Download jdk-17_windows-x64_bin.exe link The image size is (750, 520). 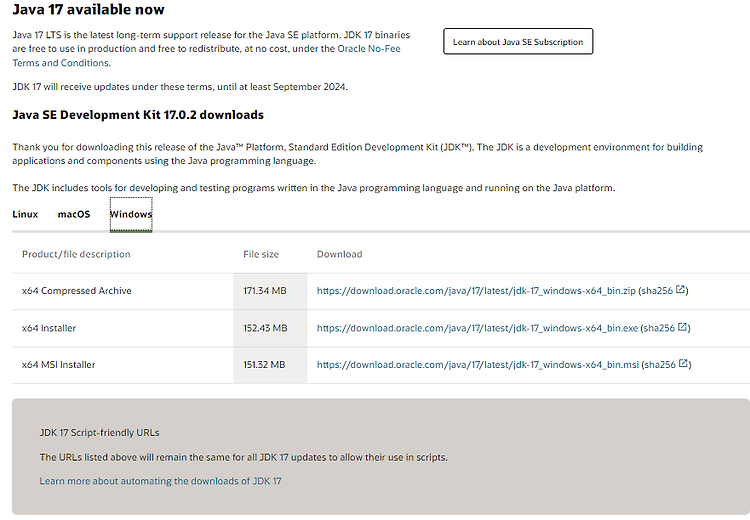coord(477,328)
